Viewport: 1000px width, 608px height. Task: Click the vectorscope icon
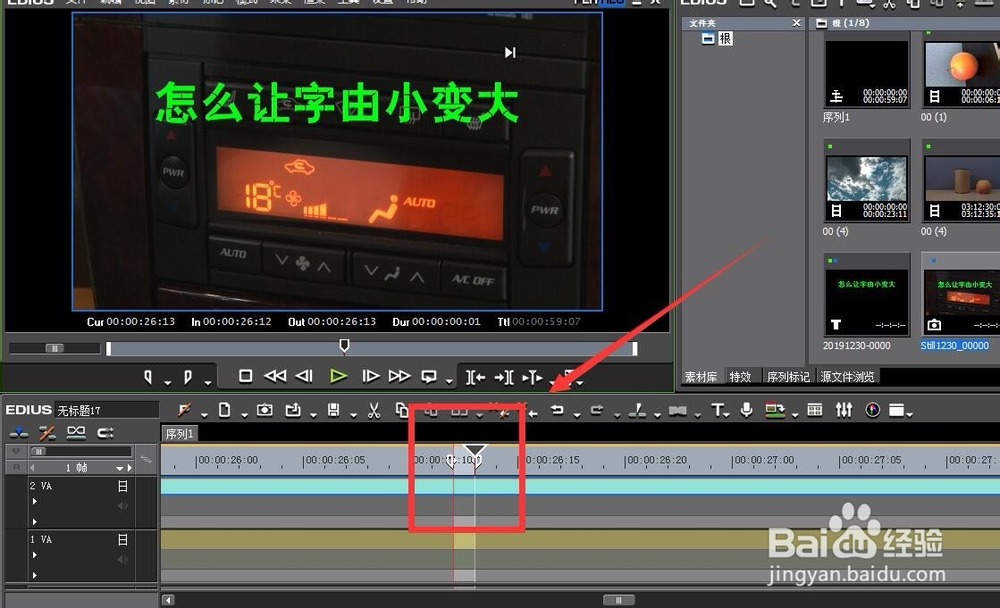(x=872, y=410)
